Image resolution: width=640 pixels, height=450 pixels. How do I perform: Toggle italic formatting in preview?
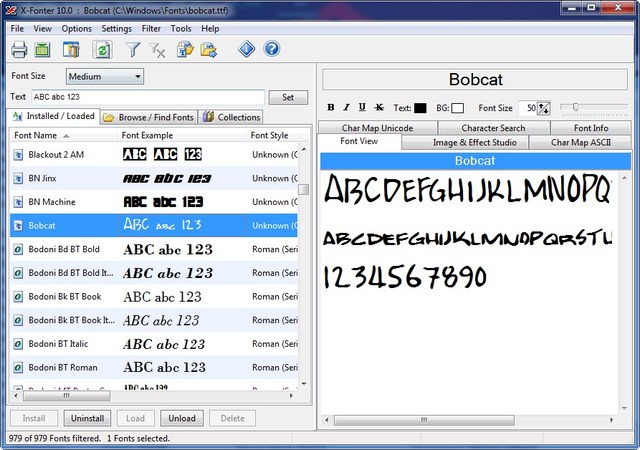346,108
